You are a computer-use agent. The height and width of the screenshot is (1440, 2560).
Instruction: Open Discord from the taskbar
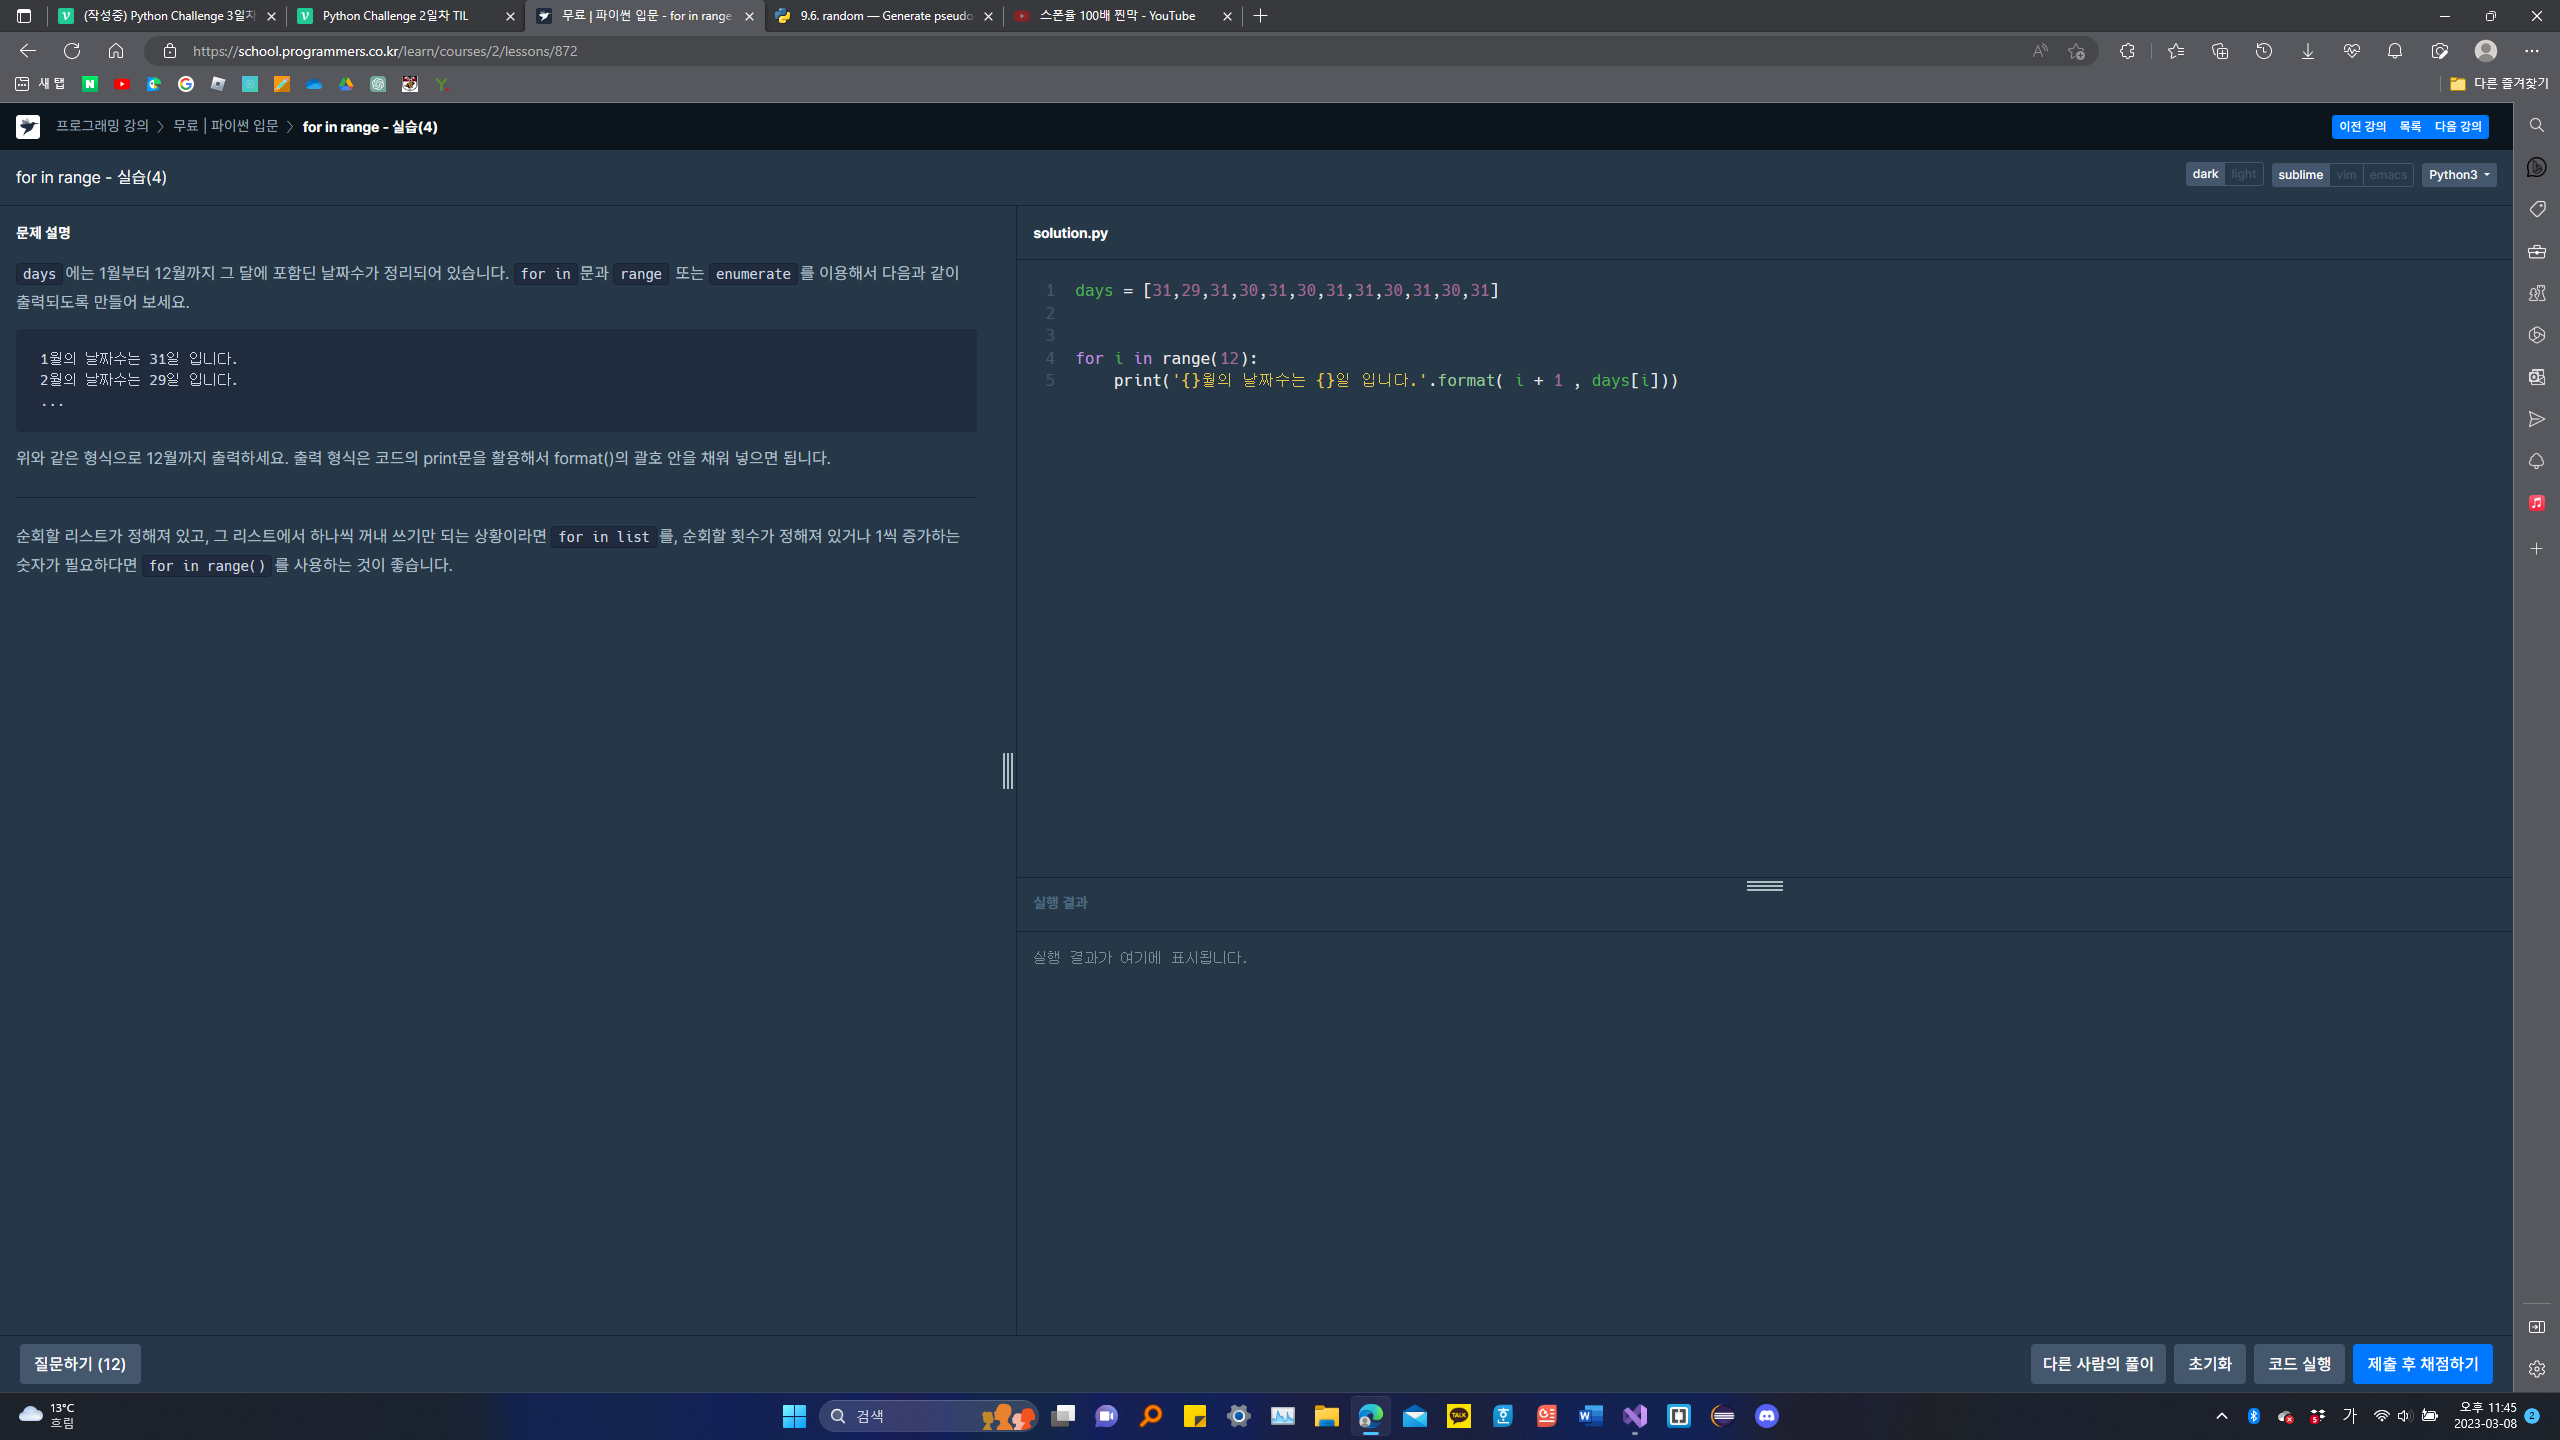pyautogui.click(x=1767, y=1415)
